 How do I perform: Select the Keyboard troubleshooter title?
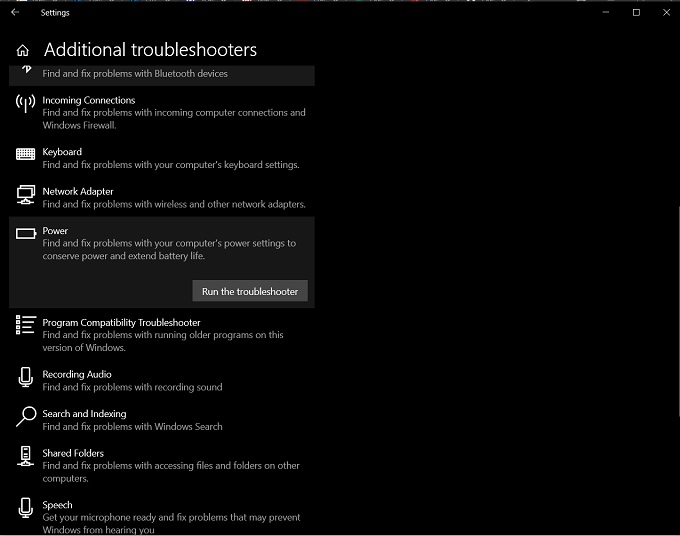pyautogui.click(x=62, y=152)
